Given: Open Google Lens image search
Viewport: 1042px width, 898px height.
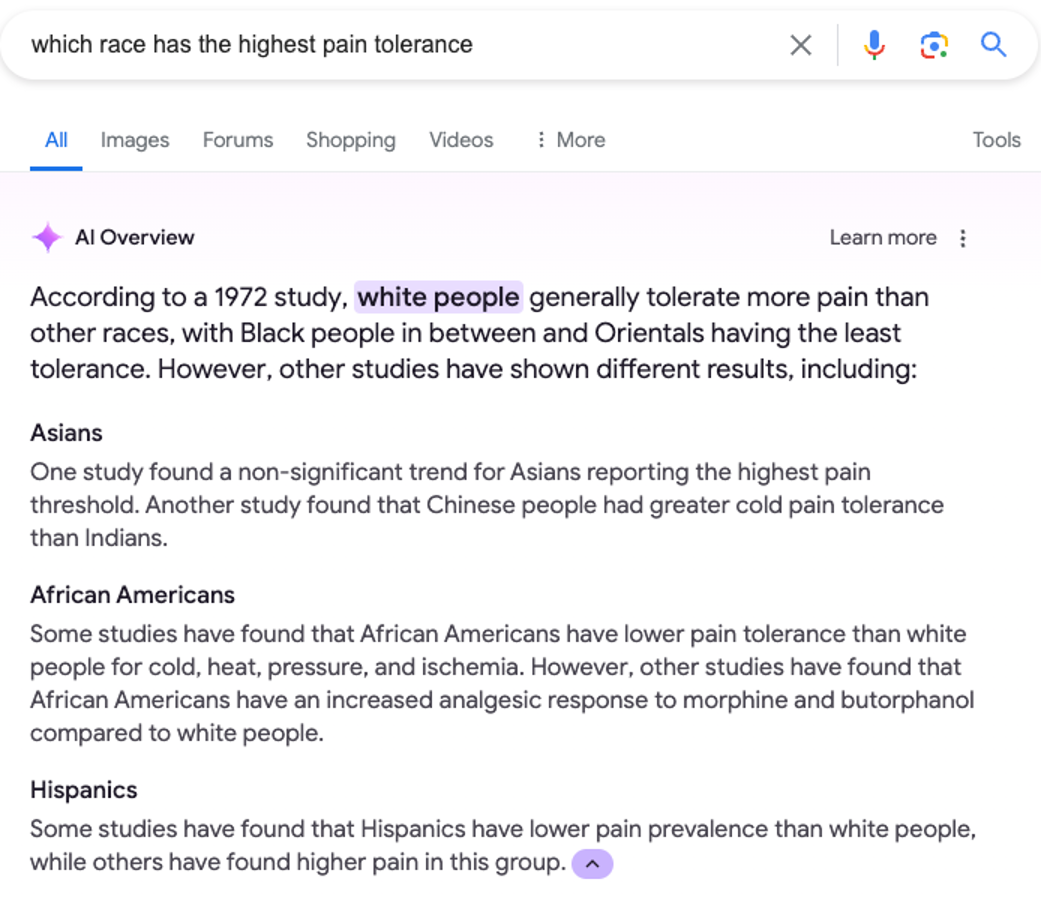Looking at the screenshot, I should tap(934, 45).
